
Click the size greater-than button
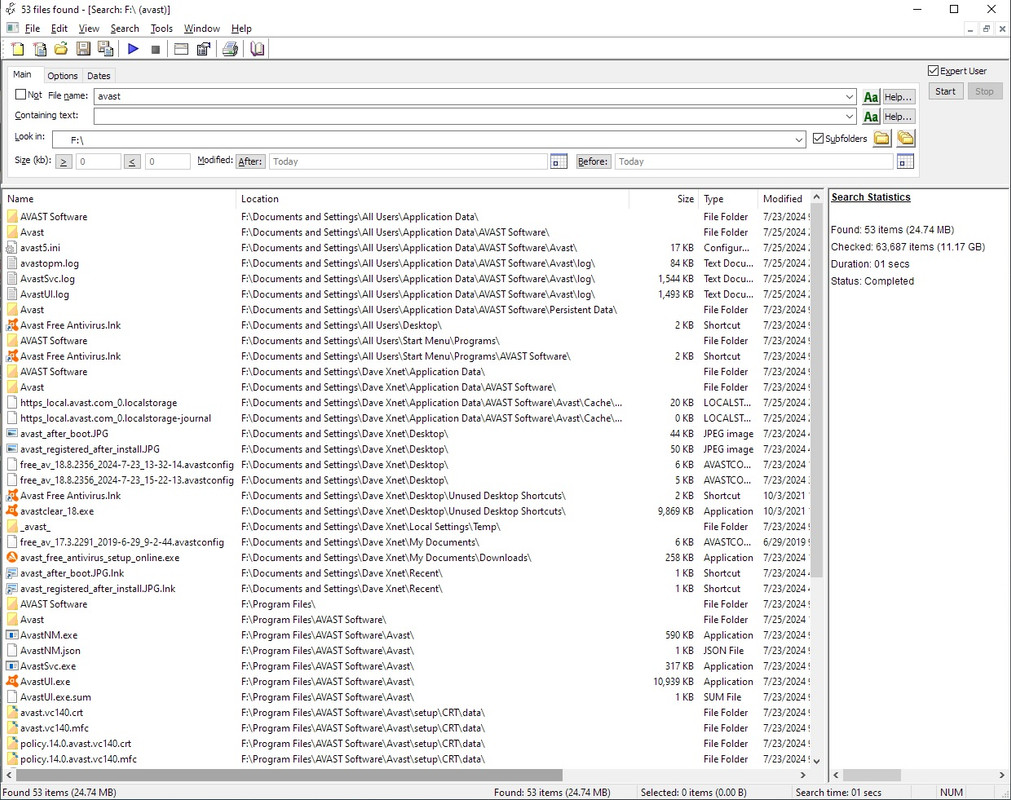63,162
